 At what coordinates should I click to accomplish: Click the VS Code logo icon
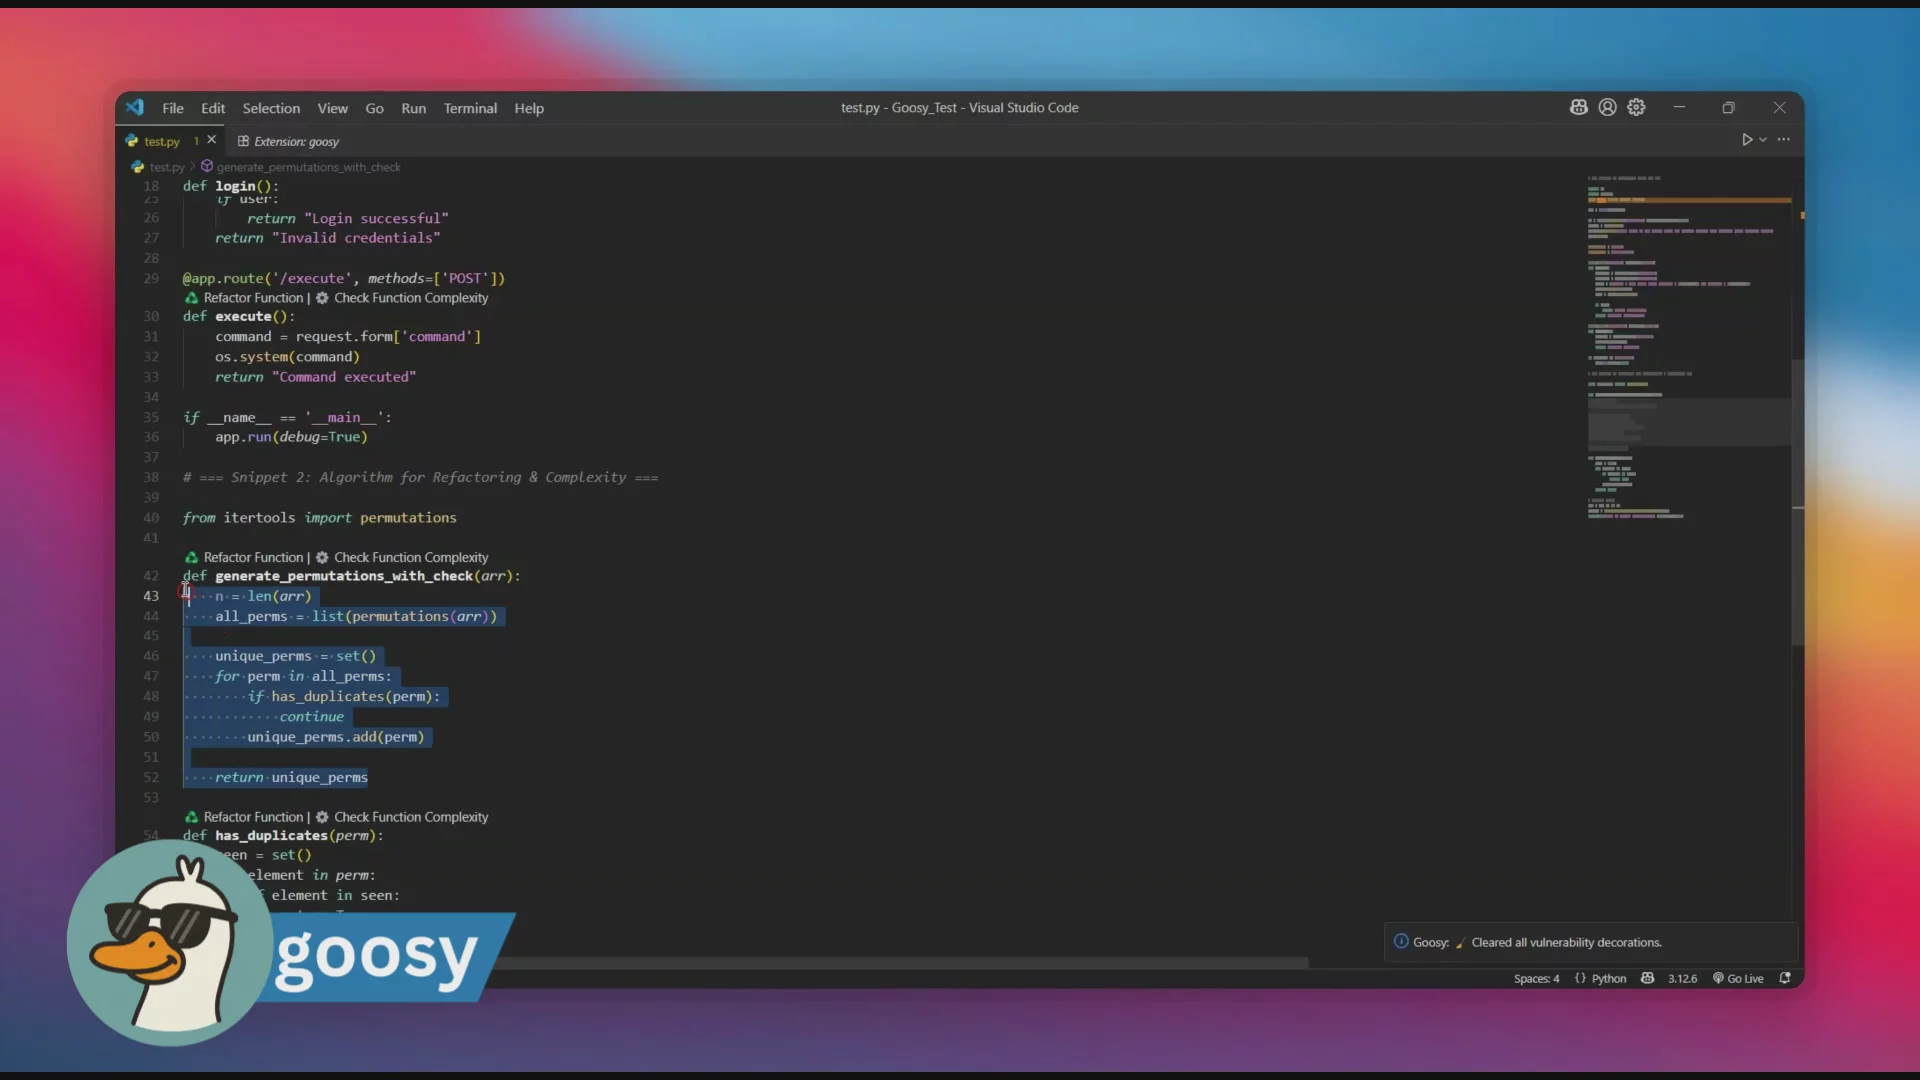coord(135,107)
